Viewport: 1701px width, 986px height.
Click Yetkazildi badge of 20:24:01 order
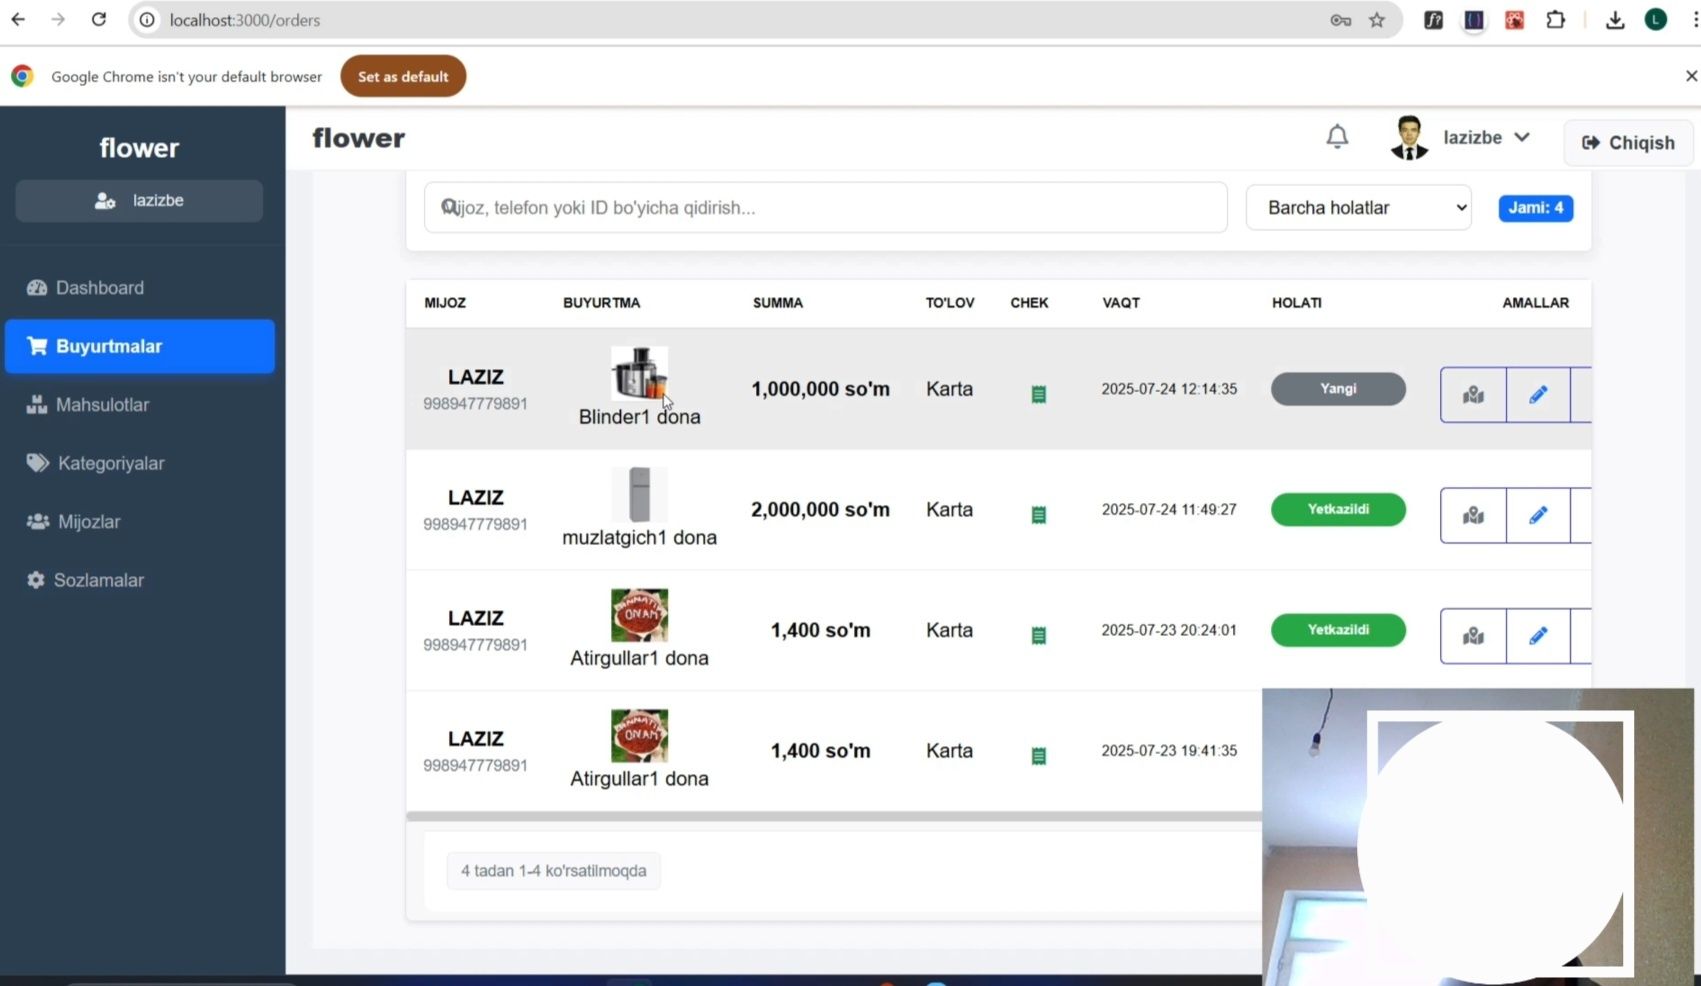point(1338,630)
